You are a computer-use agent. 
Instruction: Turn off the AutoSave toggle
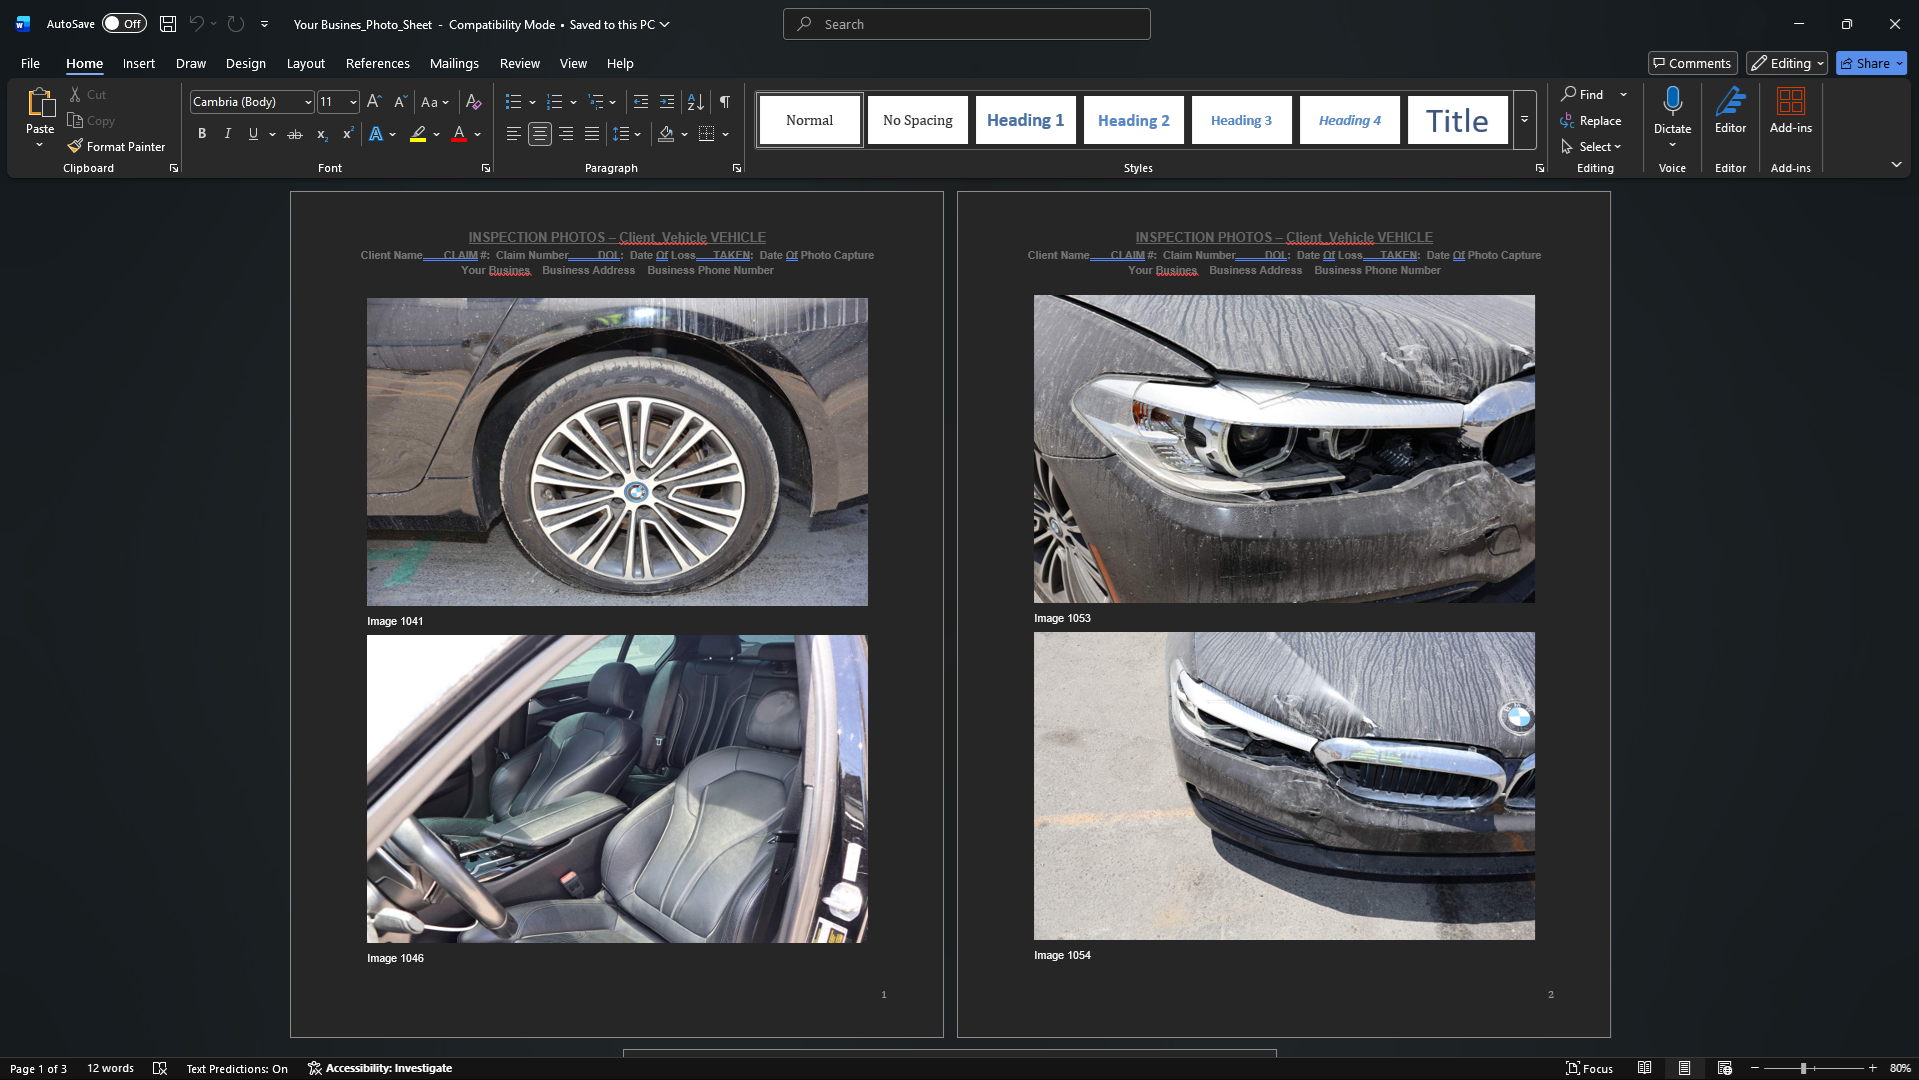pos(124,23)
